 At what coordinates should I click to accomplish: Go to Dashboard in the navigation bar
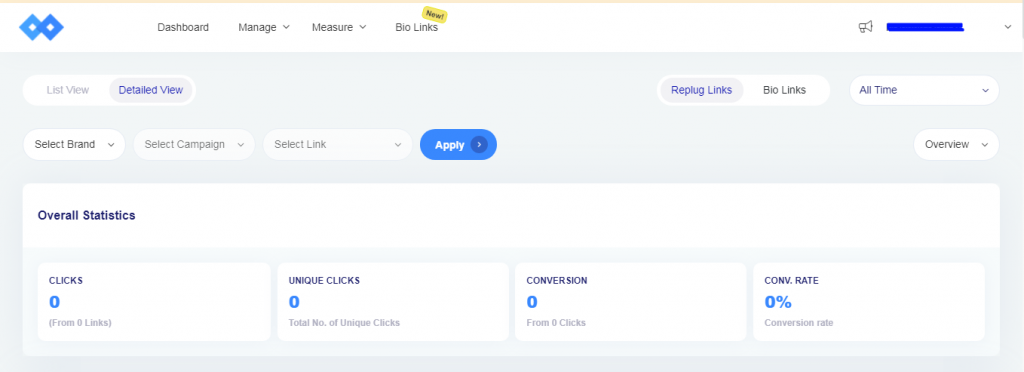183,27
